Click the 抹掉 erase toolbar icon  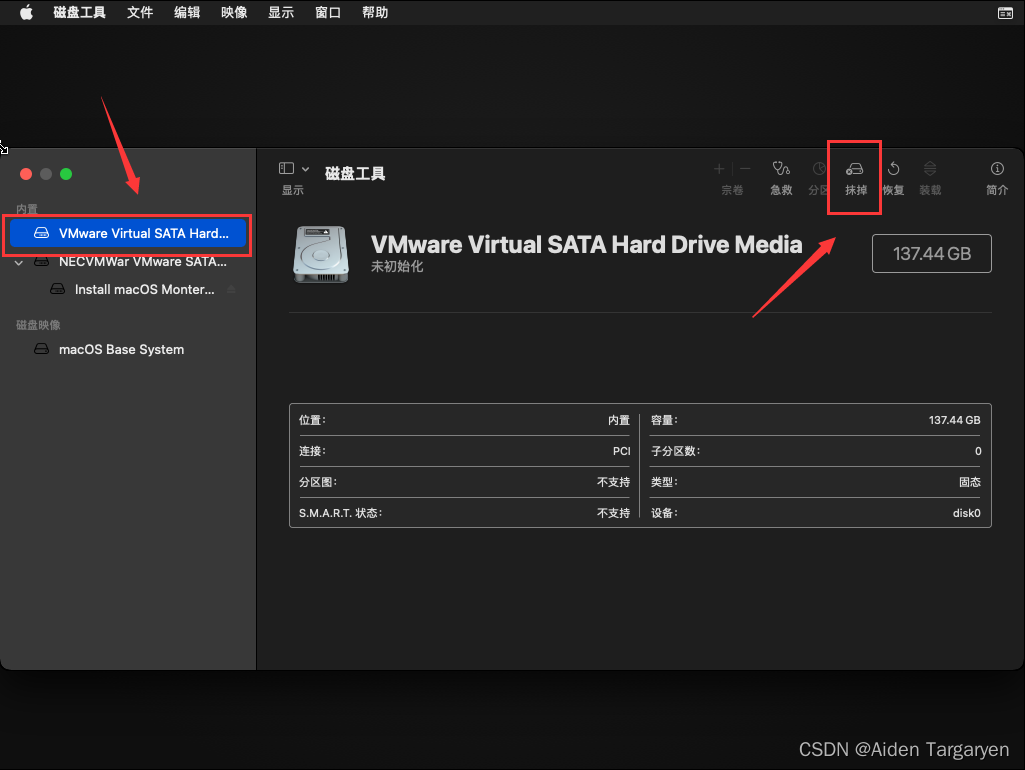click(x=854, y=169)
